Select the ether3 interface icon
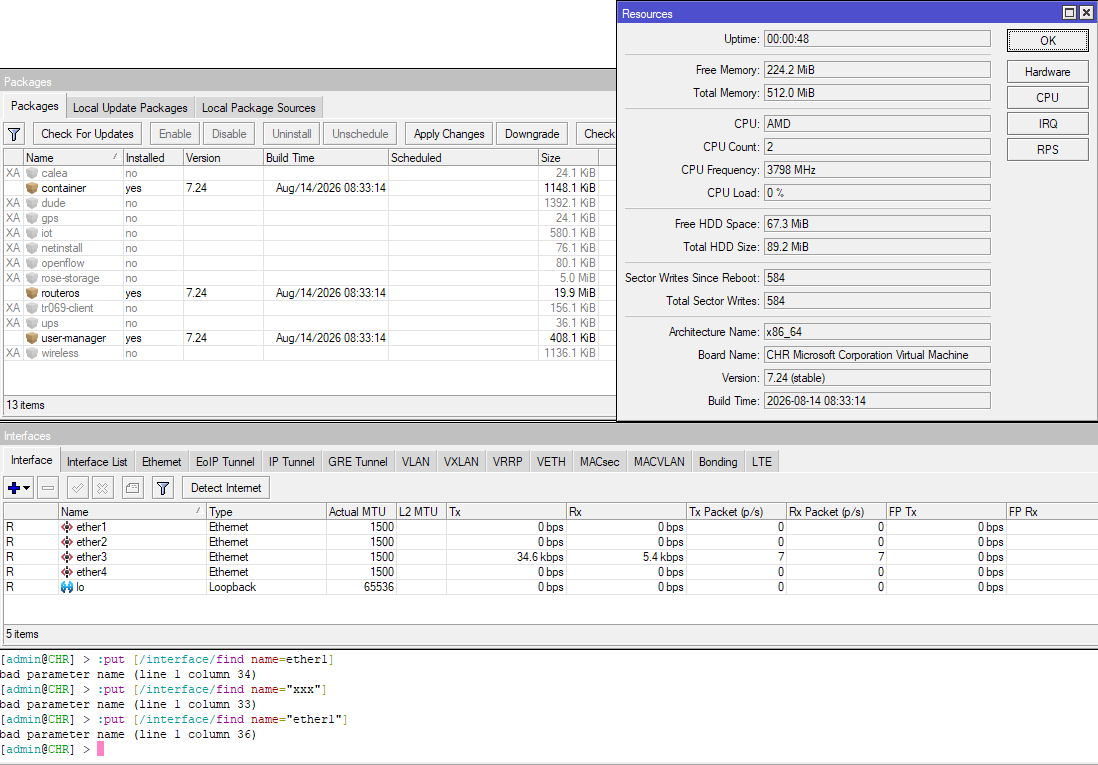Image resolution: width=1098 pixels, height=765 pixels. click(67, 557)
